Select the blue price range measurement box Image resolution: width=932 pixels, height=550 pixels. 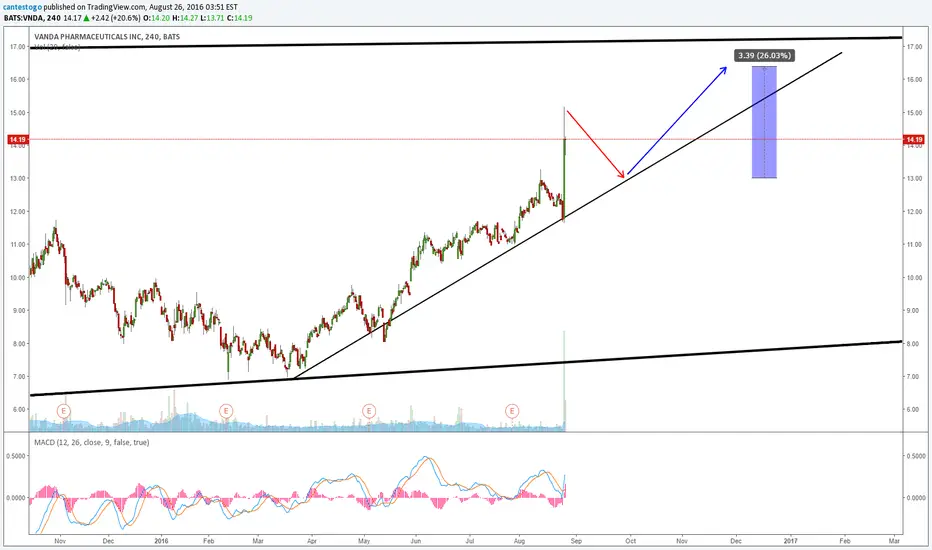[x=764, y=122]
